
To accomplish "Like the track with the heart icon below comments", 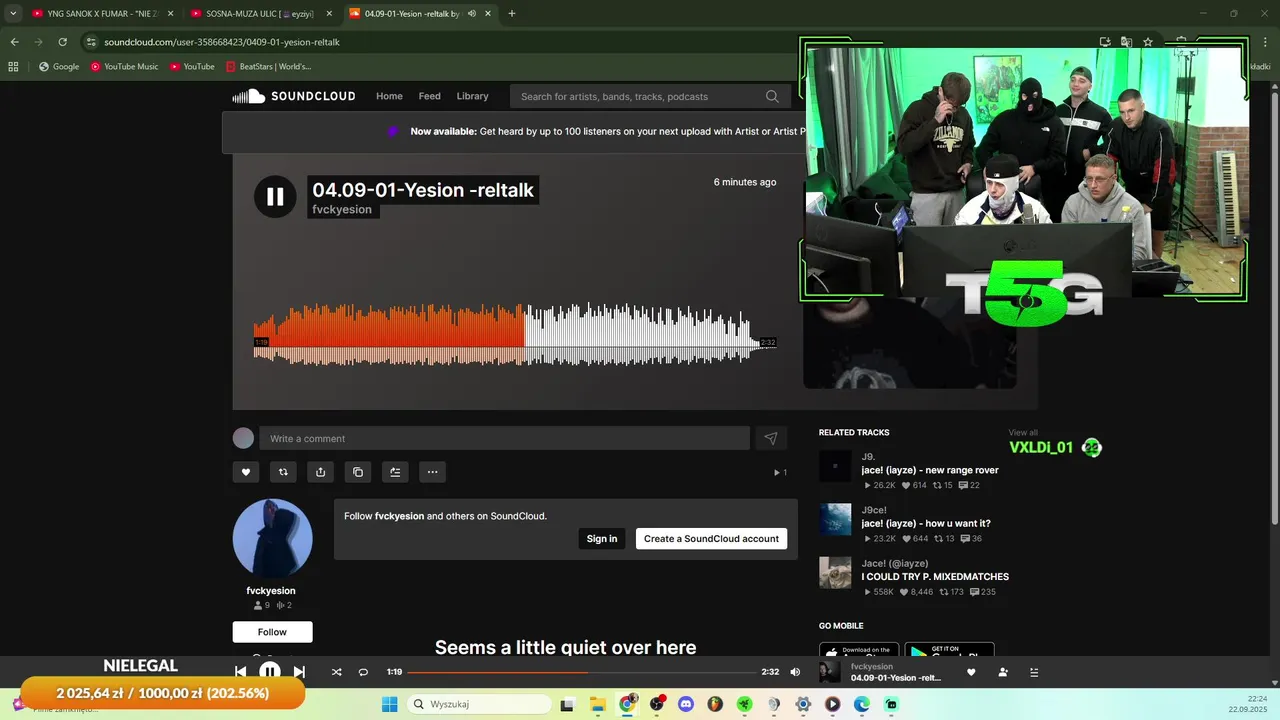I will (246, 472).
